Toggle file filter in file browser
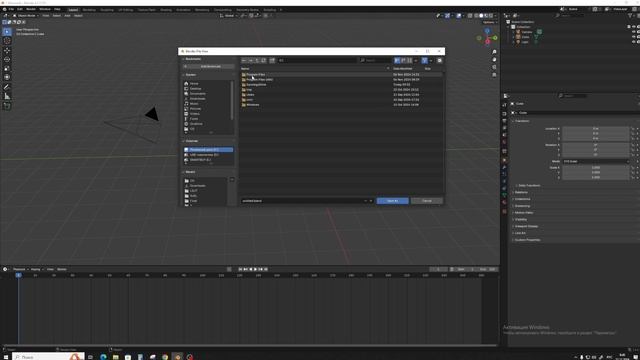640x360 pixels. point(425,60)
